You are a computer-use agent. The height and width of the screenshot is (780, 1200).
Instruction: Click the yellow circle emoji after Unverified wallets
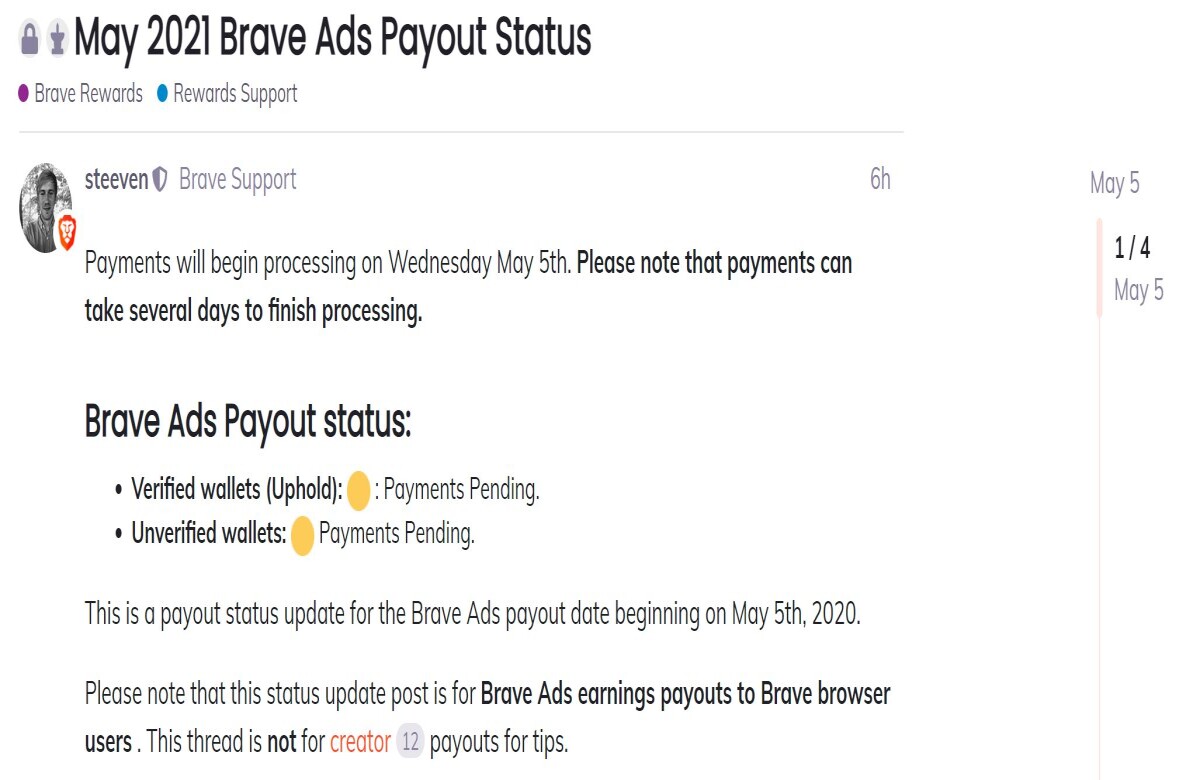(x=302, y=534)
